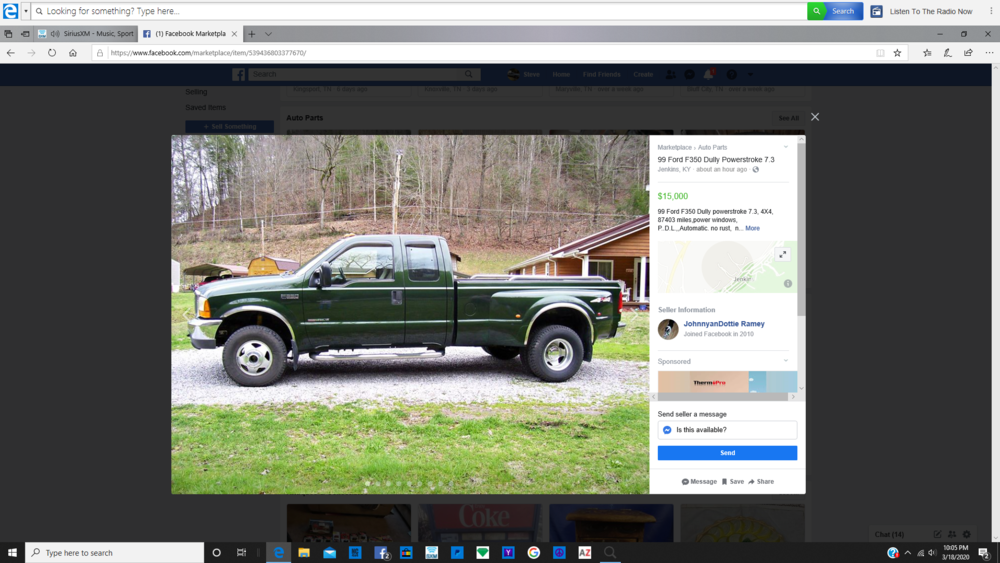The width and height of the screenshot is (1000, 563).
Task: Expand the map to full view
Action: point(783,254)
